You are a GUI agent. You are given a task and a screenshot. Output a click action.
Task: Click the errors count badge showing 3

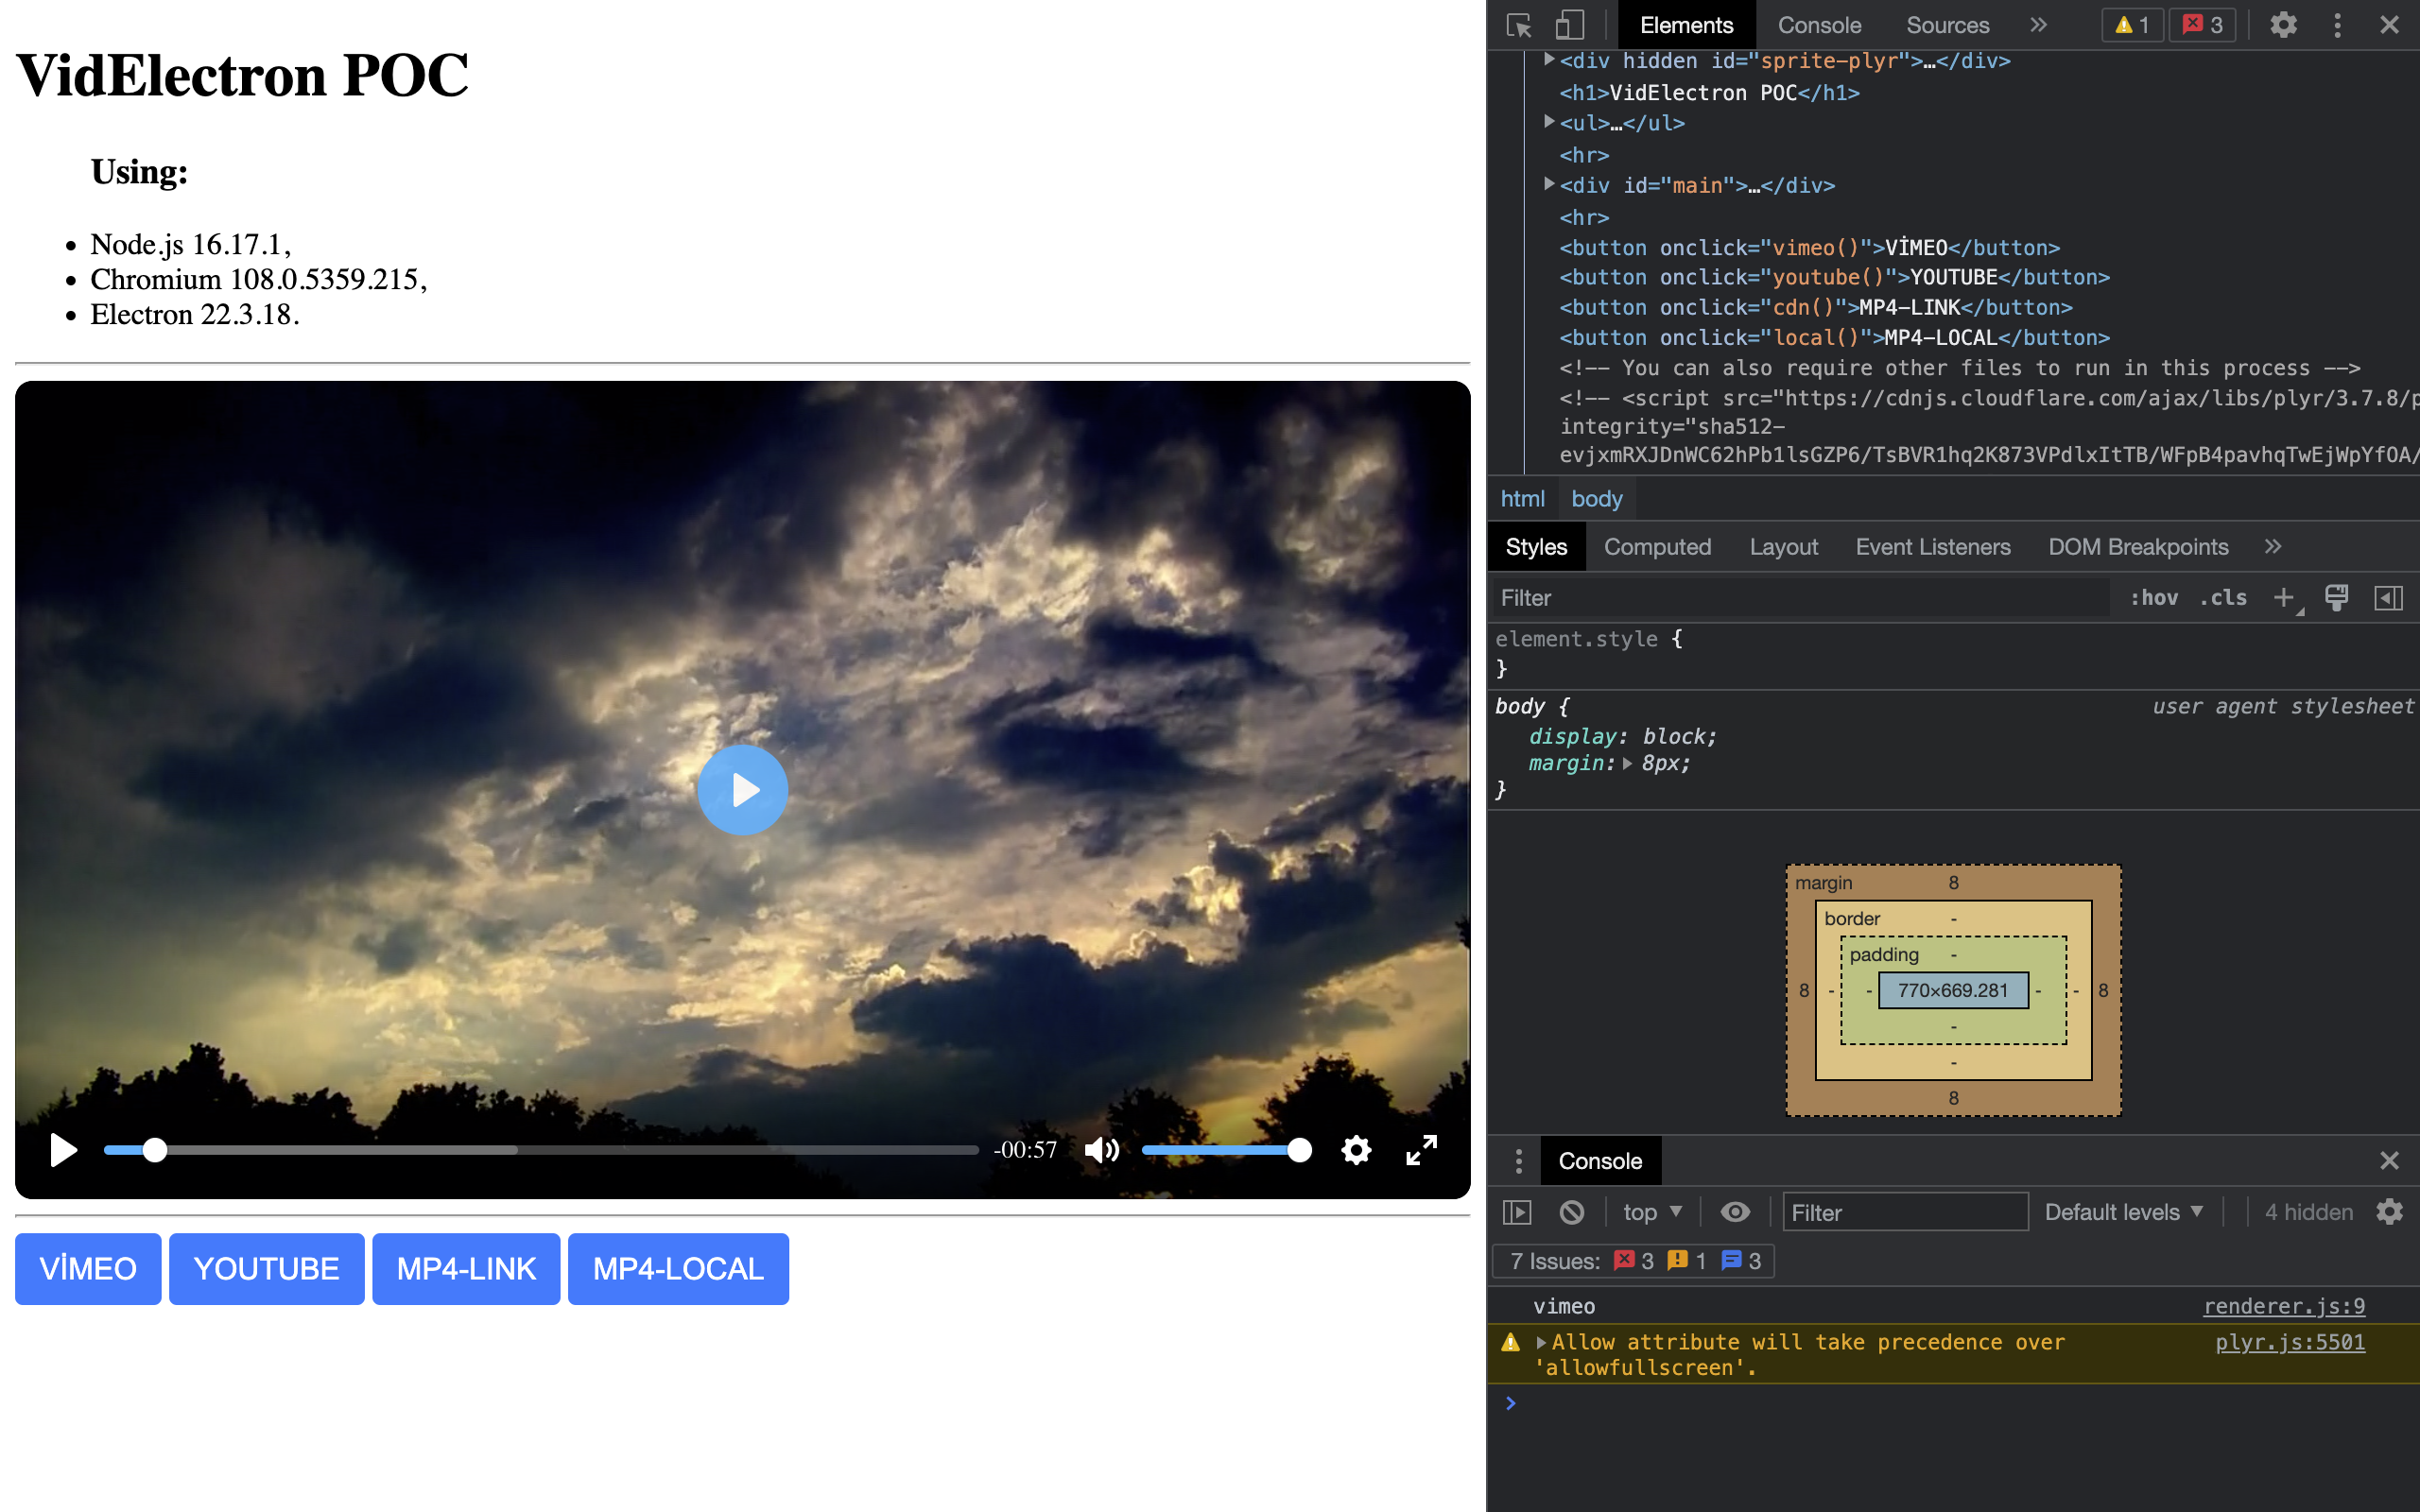click(2203, 25)
